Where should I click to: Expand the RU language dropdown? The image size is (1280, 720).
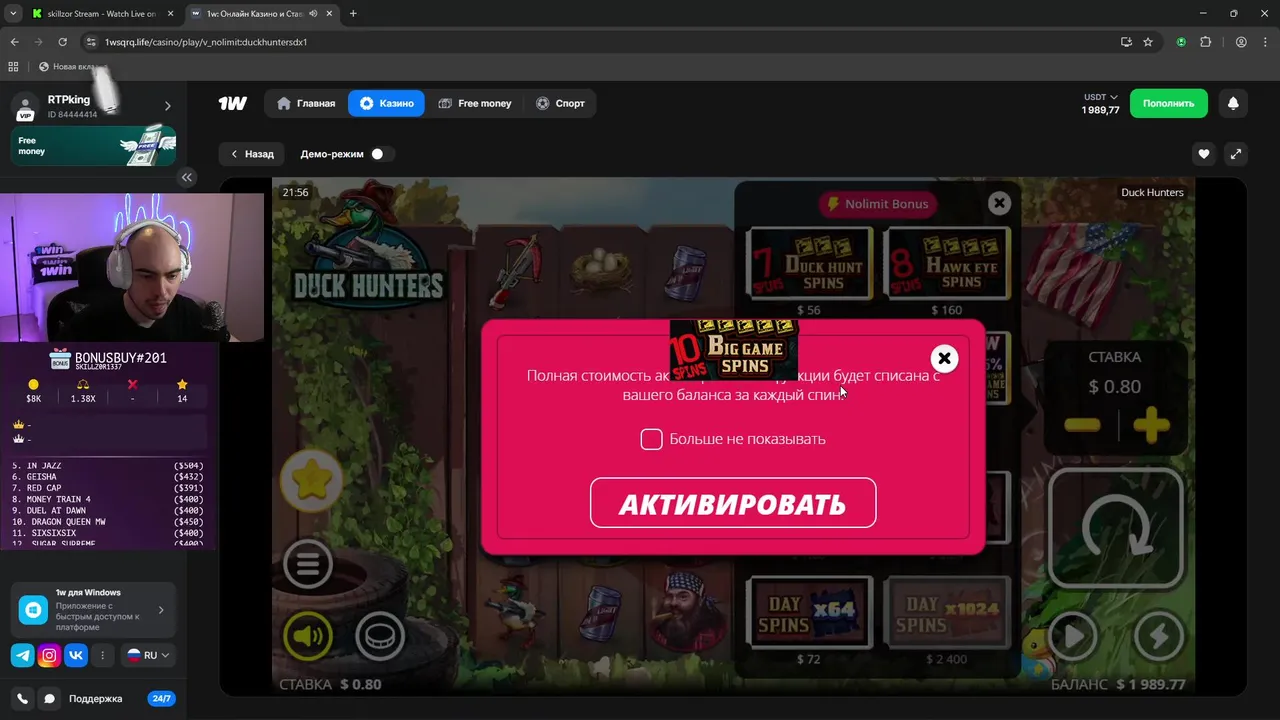[148, 656]
